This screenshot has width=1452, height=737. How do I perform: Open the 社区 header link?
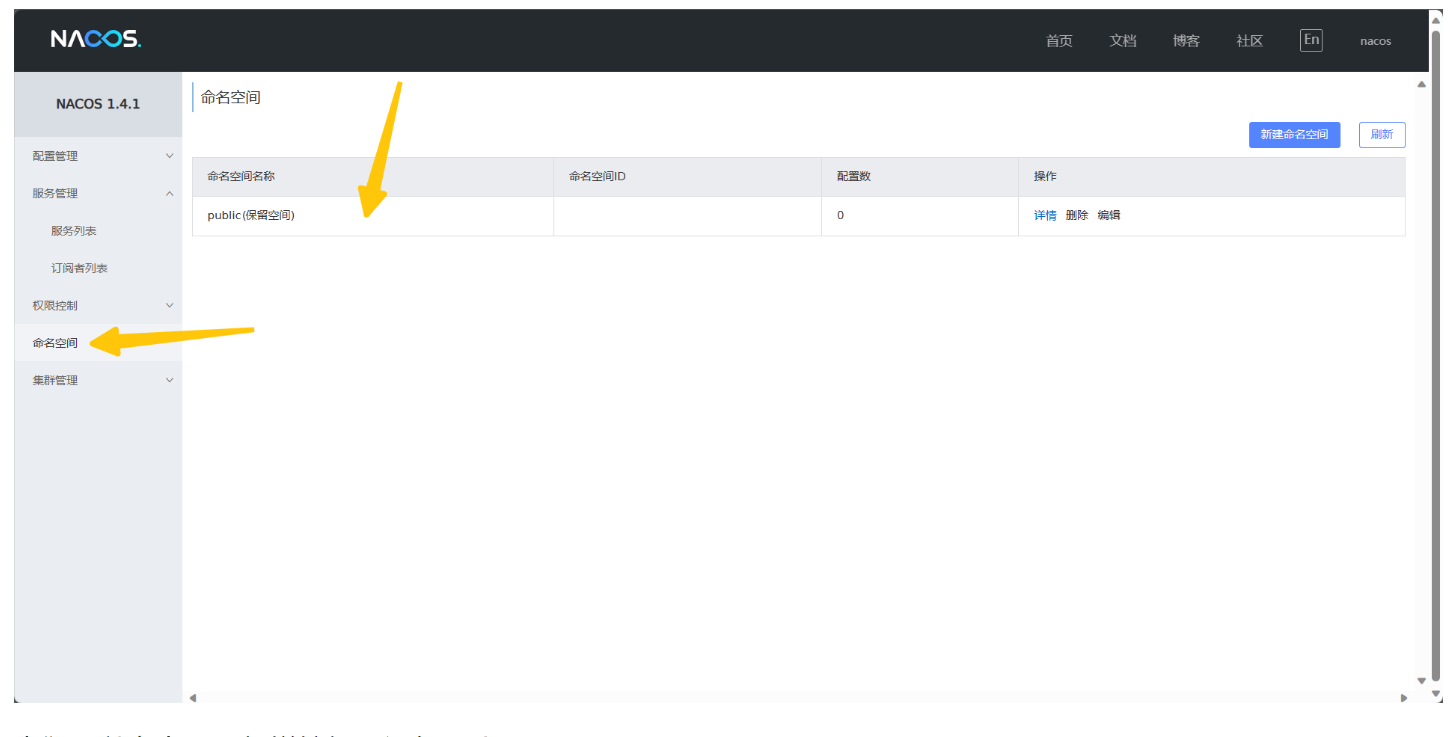coord(1250,41)
